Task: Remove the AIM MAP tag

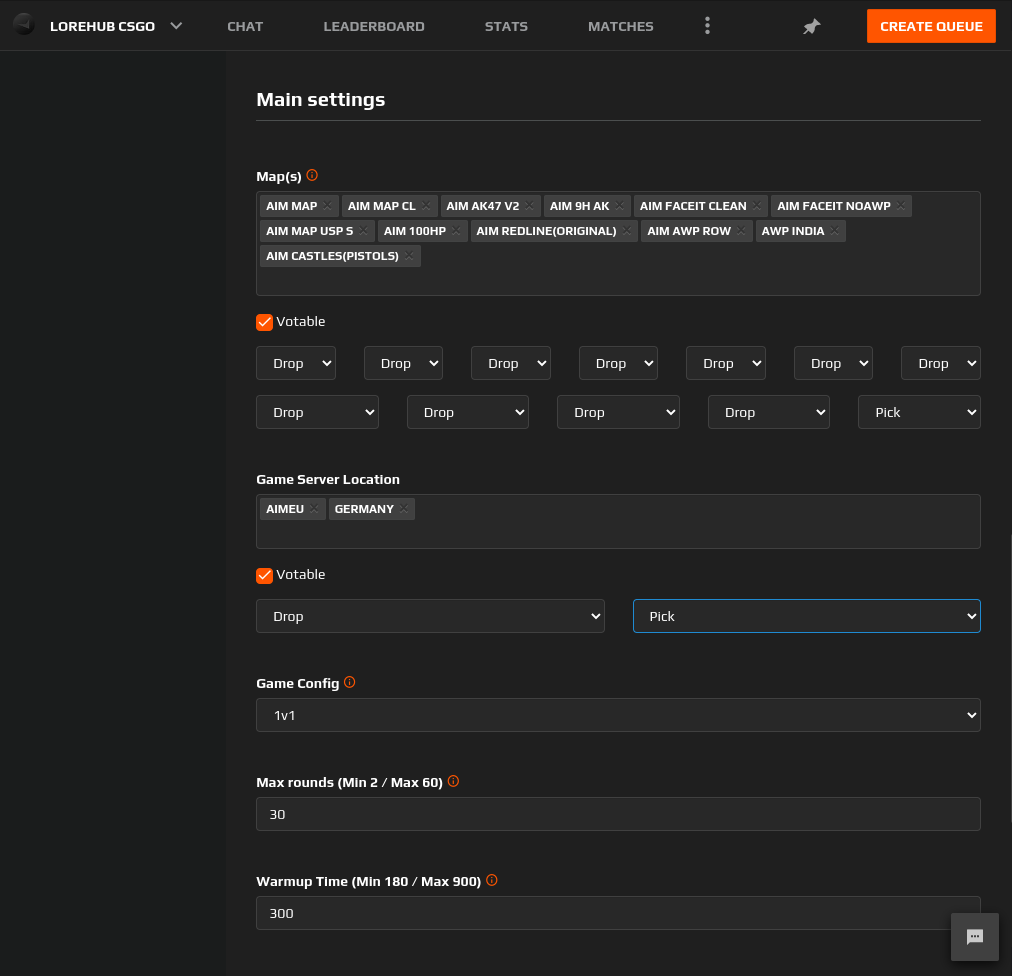Action: coord(328,205)
